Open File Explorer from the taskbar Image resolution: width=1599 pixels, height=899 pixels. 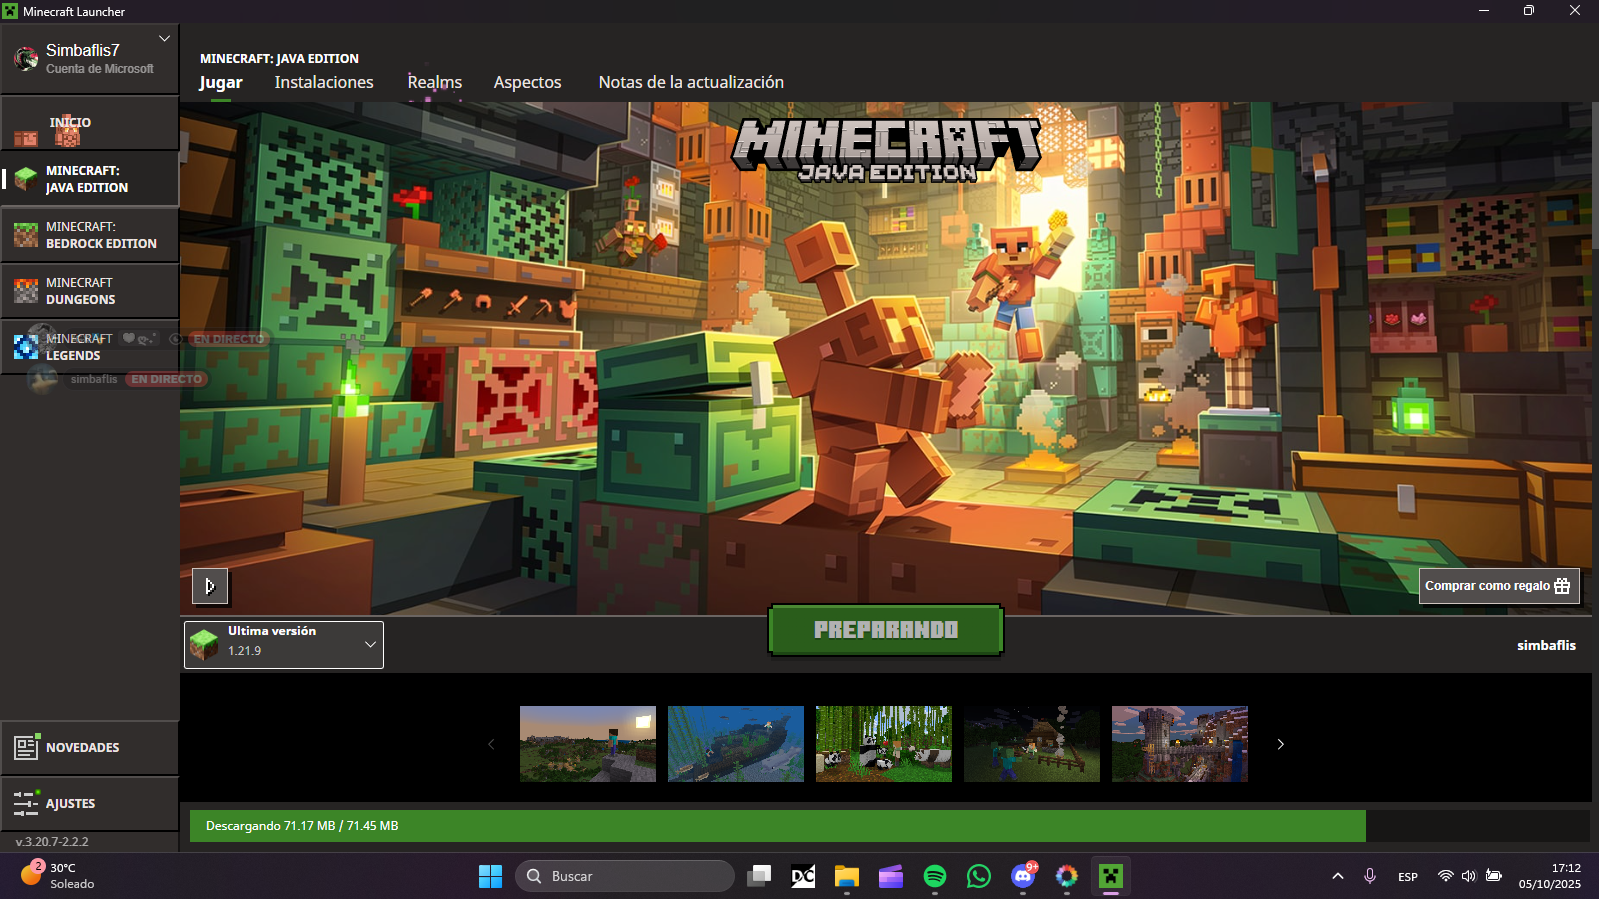(847, 876)
